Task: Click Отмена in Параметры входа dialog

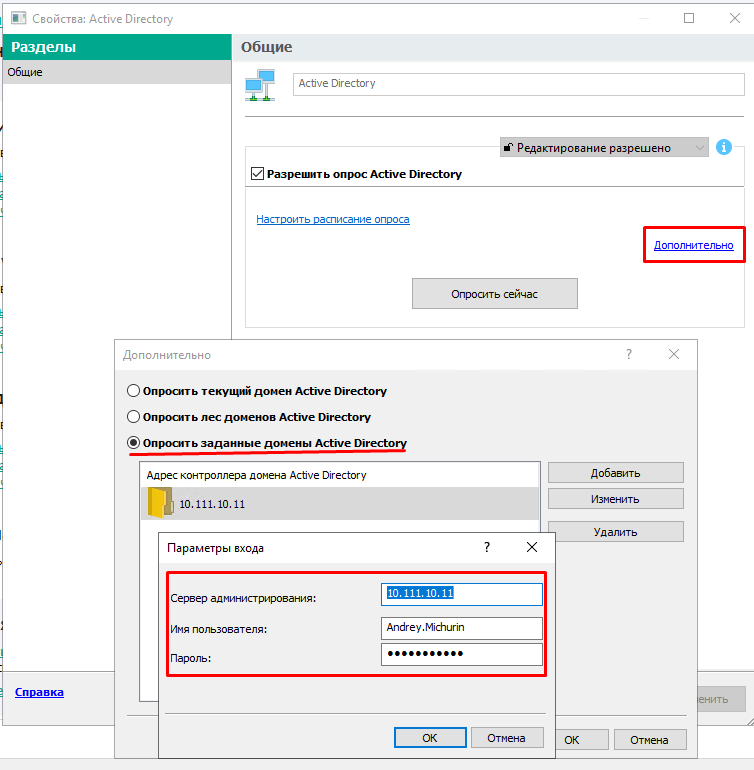Action: 506,738
